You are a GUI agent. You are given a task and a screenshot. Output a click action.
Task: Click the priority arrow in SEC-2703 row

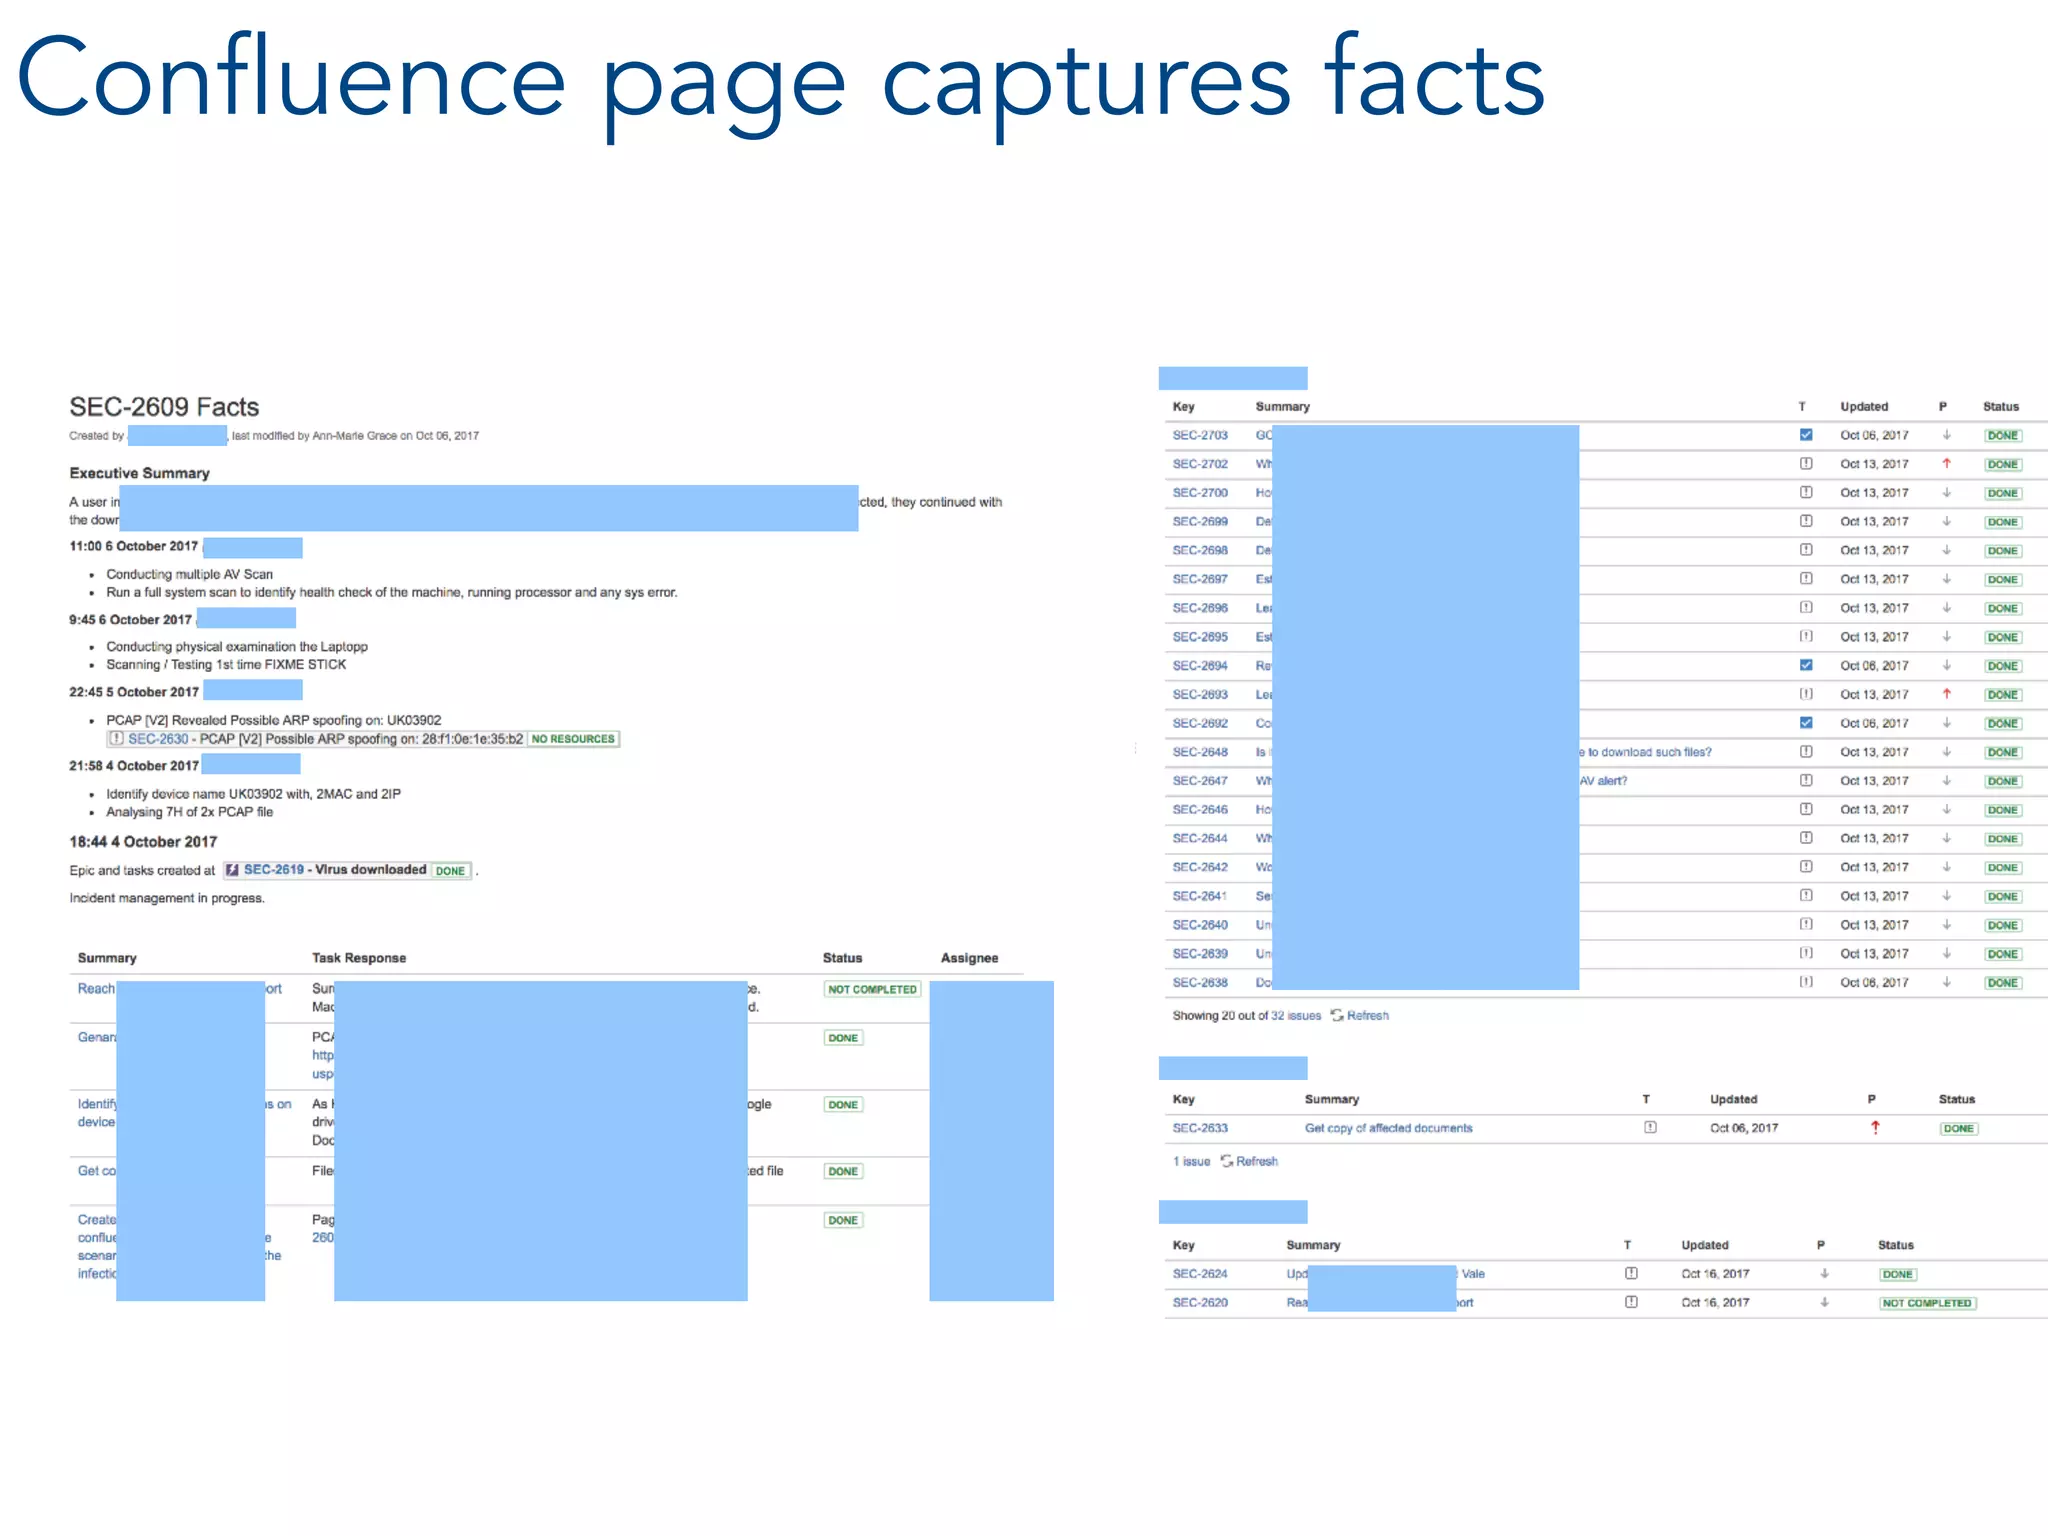coord(1946,435)
